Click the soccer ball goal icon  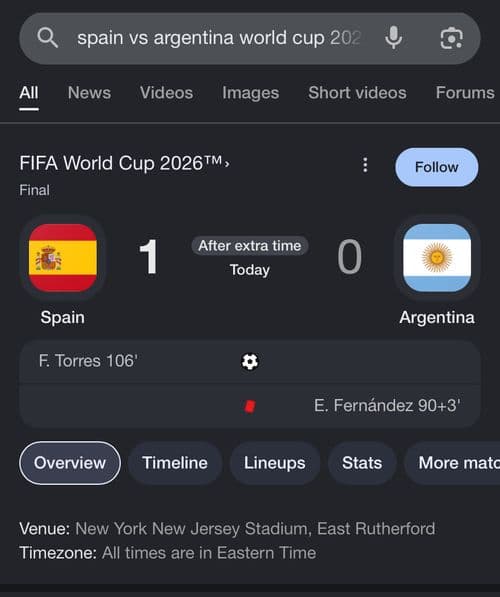(x=250, y=362)
